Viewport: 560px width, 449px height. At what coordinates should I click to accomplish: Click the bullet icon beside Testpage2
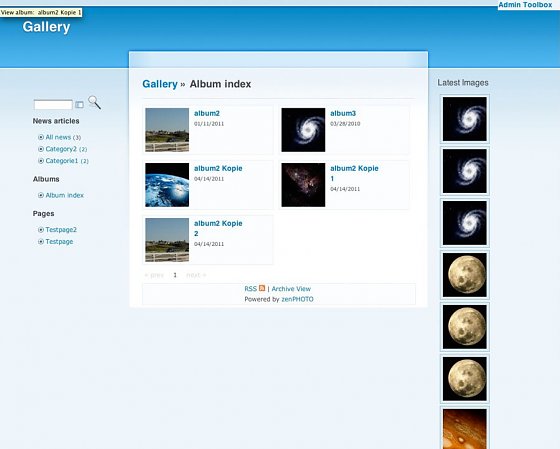[x=41, y=230]
